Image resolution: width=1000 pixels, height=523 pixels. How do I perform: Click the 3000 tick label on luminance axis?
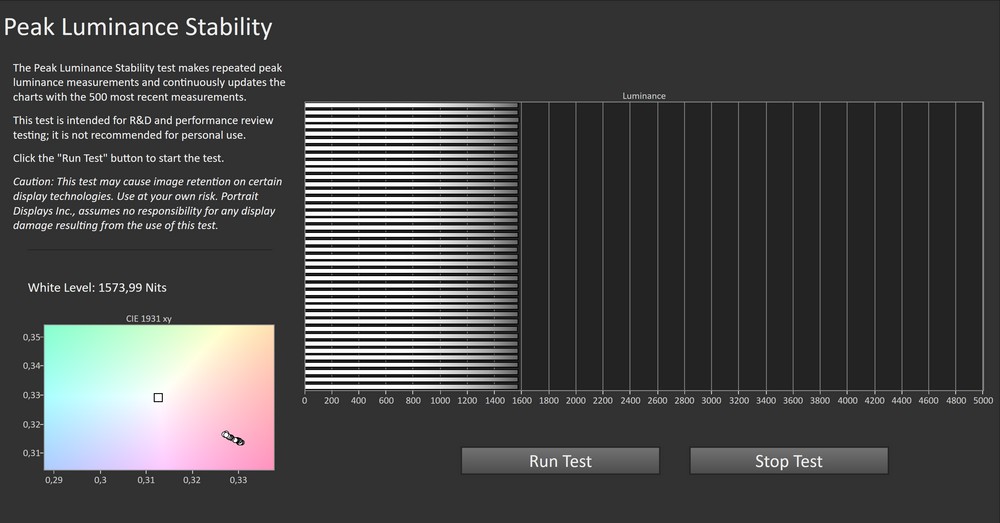tap(711, 400)
